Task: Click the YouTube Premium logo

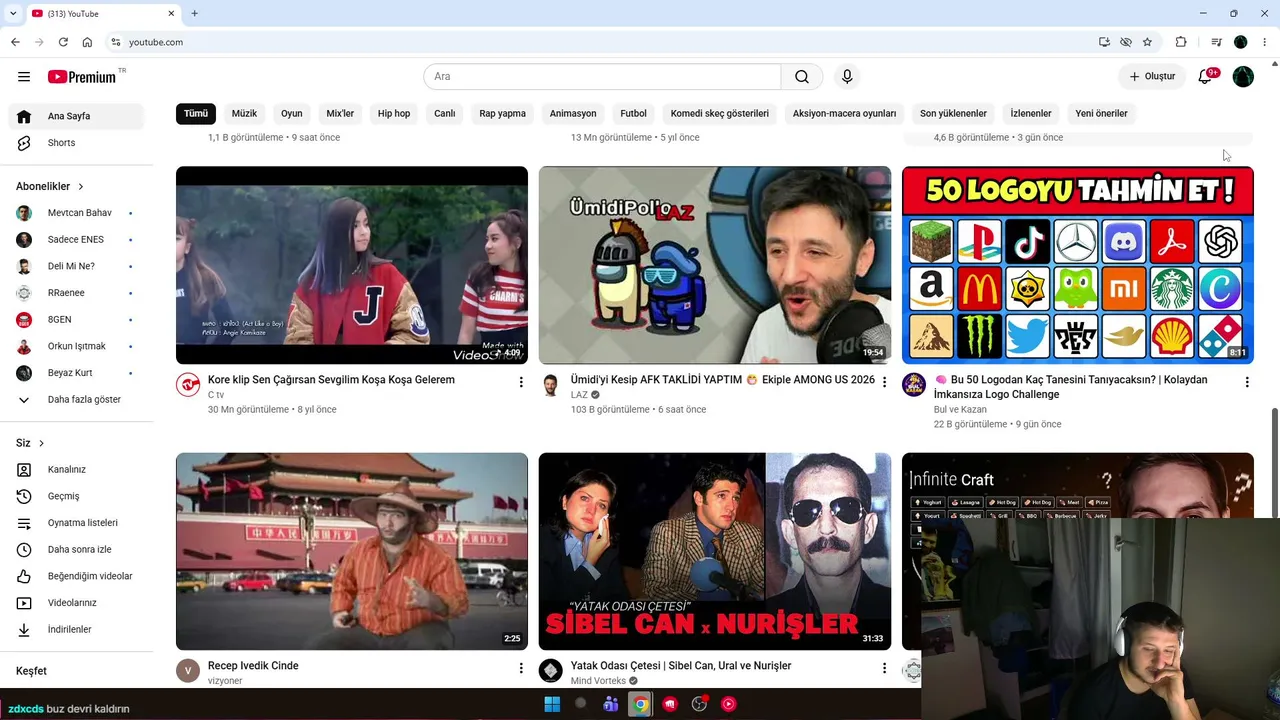Action: point(84,77)
